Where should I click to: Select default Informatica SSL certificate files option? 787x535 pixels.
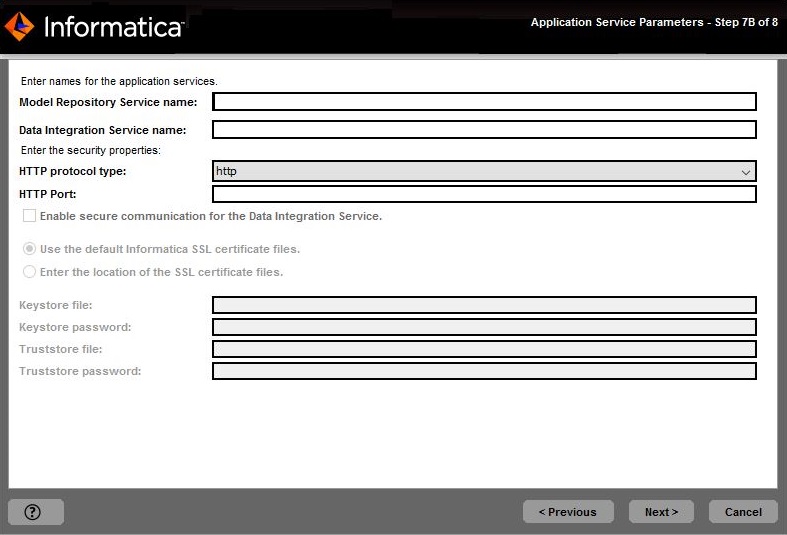29,249
